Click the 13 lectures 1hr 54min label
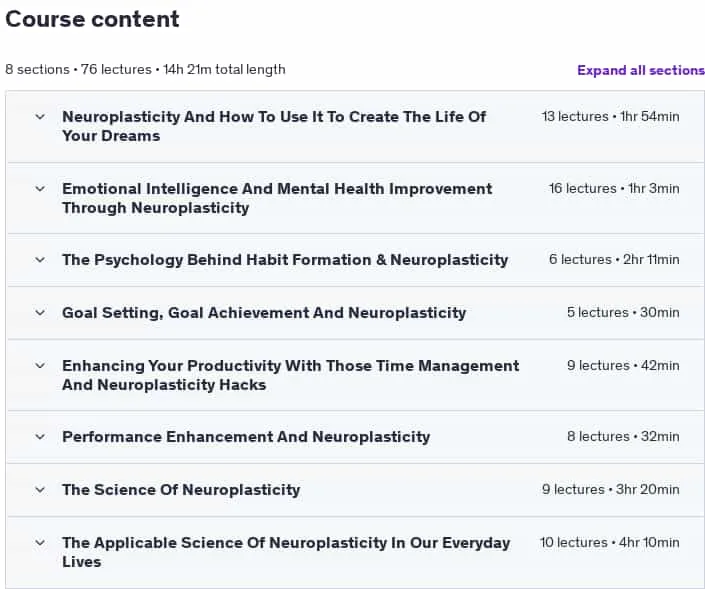The image size is (705, 589). pyautogui.click(x=611, y=117)
